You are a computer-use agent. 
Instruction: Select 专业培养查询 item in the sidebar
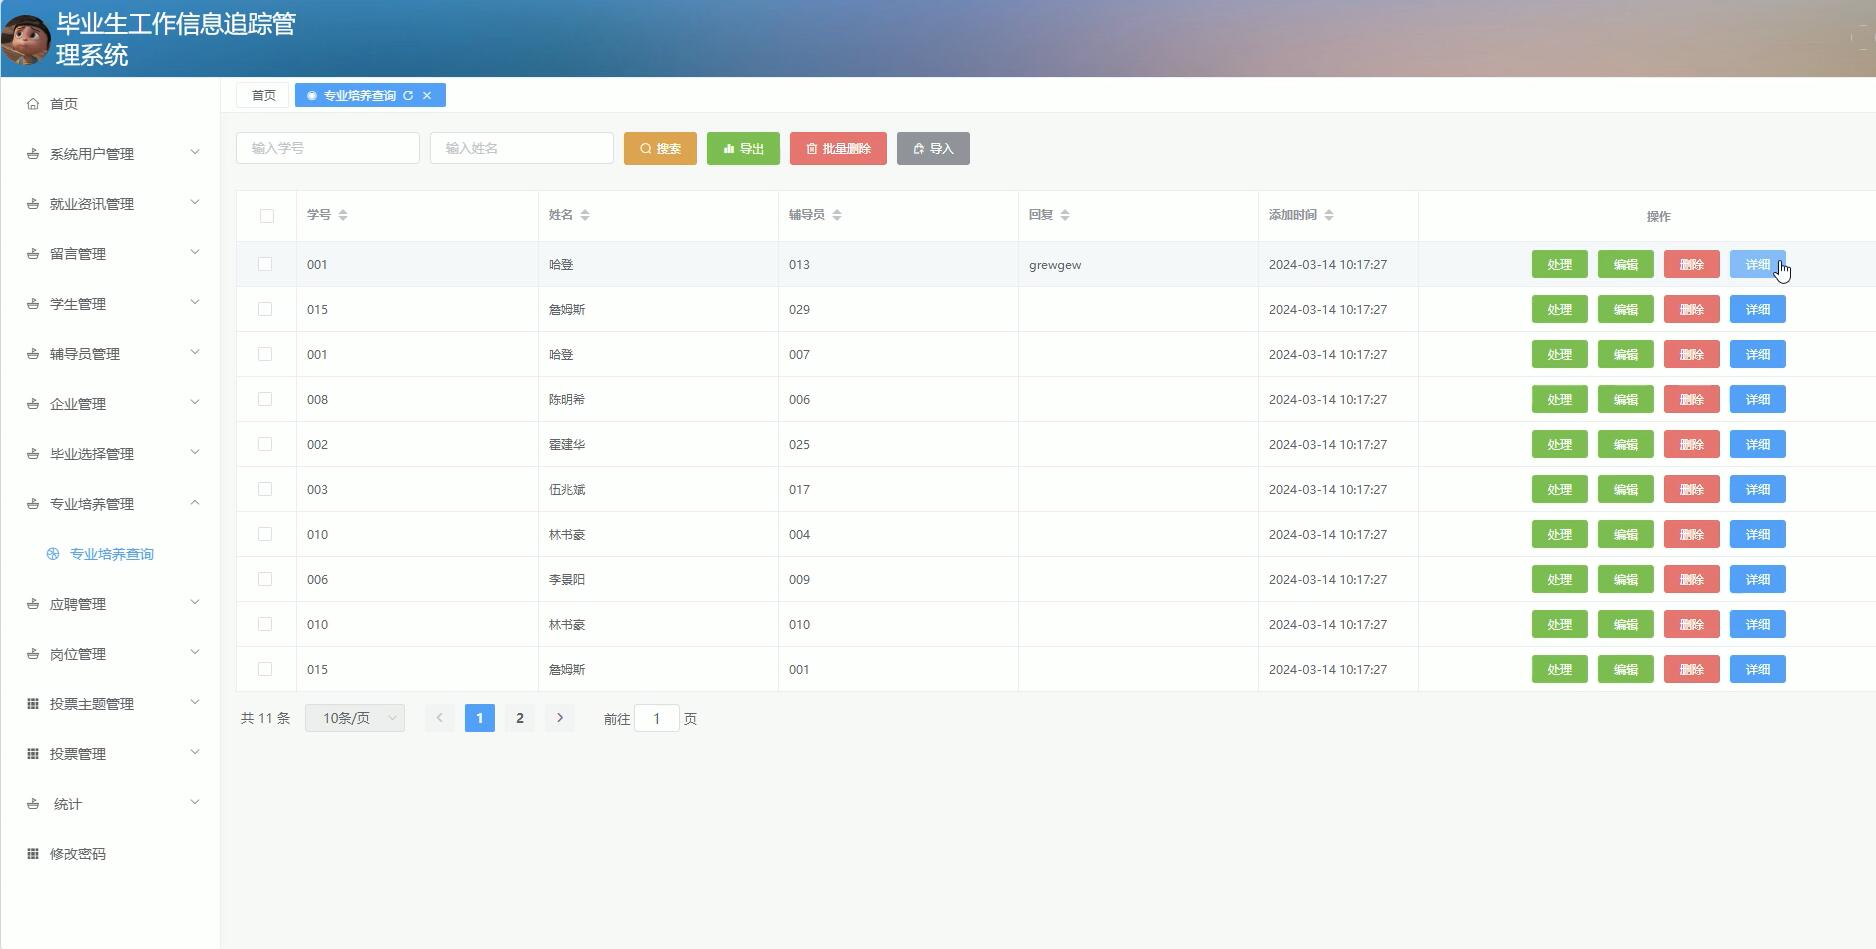112,553
